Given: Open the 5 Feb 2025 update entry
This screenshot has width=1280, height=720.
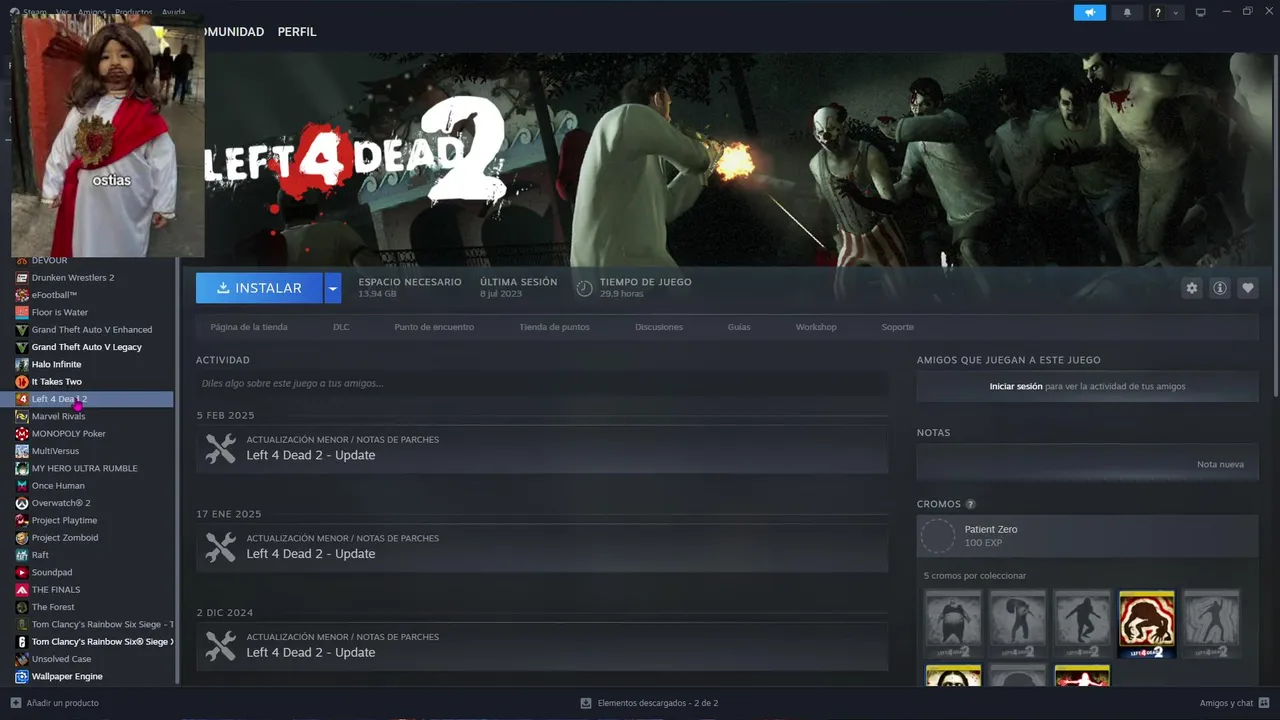Looking at the screenshot, I should 542,448.
